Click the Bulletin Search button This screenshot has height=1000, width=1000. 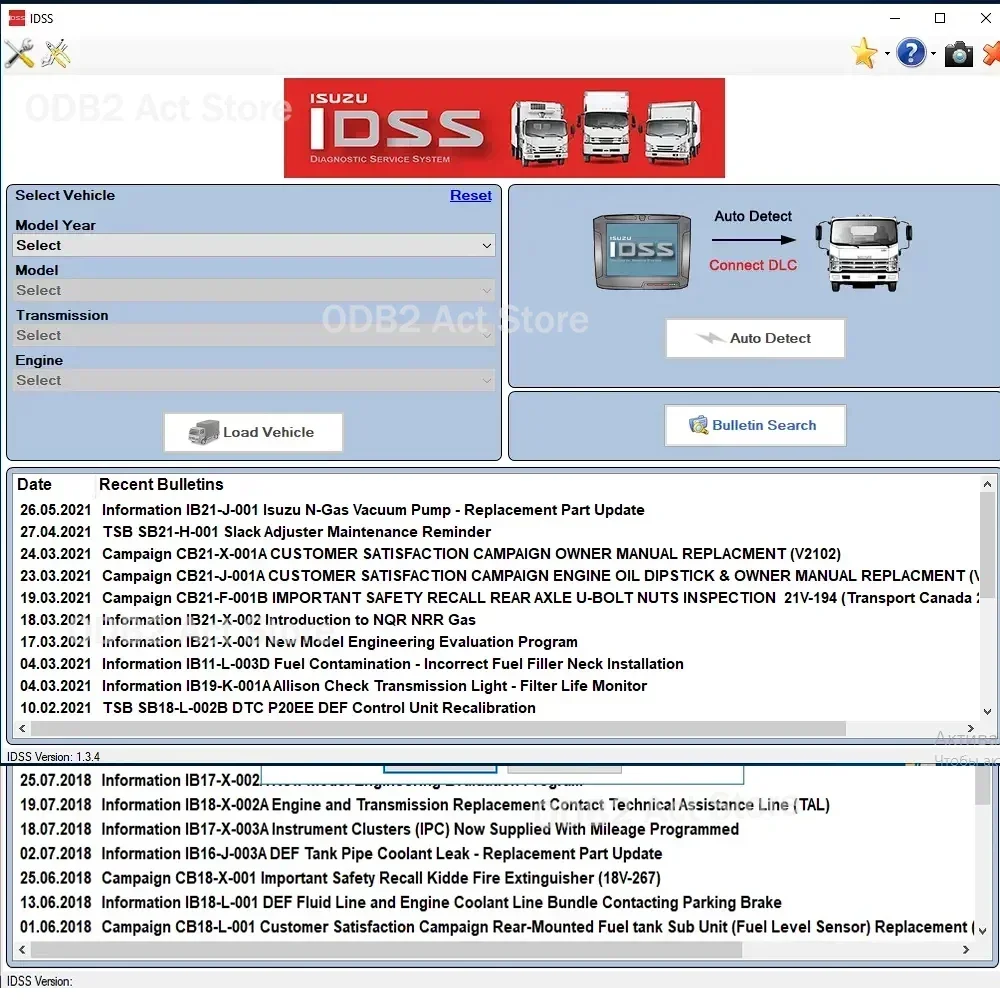(755, 425)
